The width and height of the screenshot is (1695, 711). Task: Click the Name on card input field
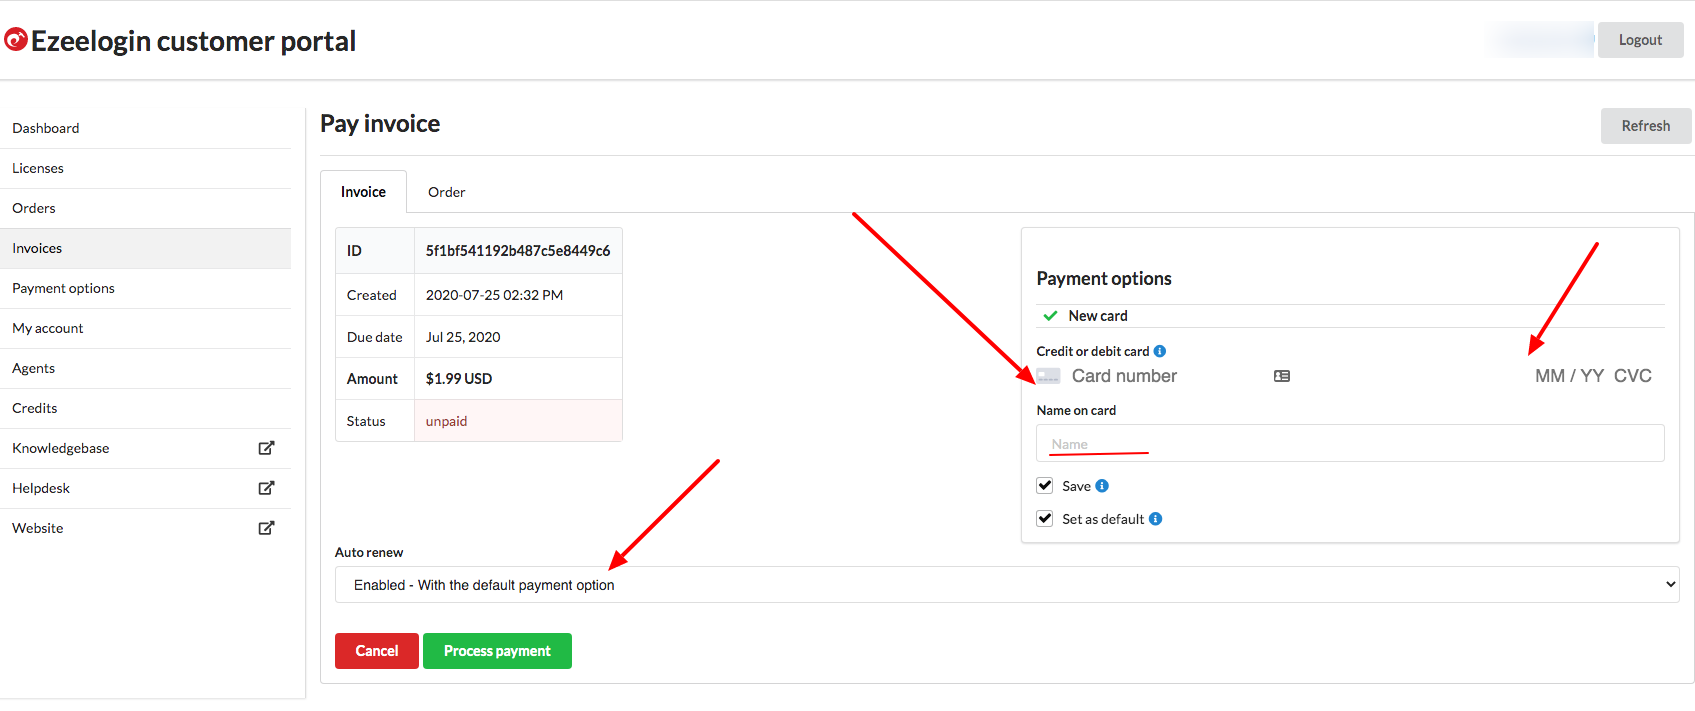coord(1350,443)
